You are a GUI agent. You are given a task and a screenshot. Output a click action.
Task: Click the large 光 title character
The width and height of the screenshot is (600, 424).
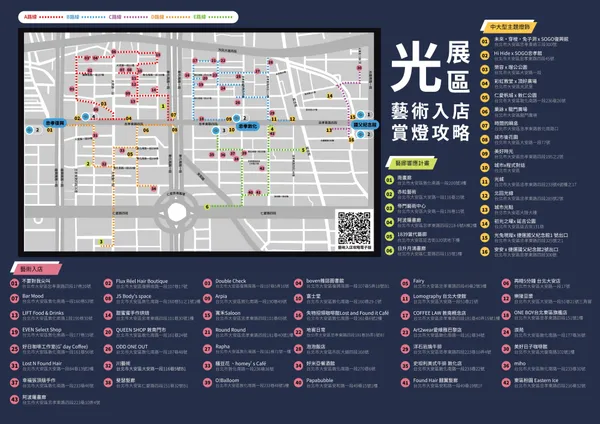(417, 67)
